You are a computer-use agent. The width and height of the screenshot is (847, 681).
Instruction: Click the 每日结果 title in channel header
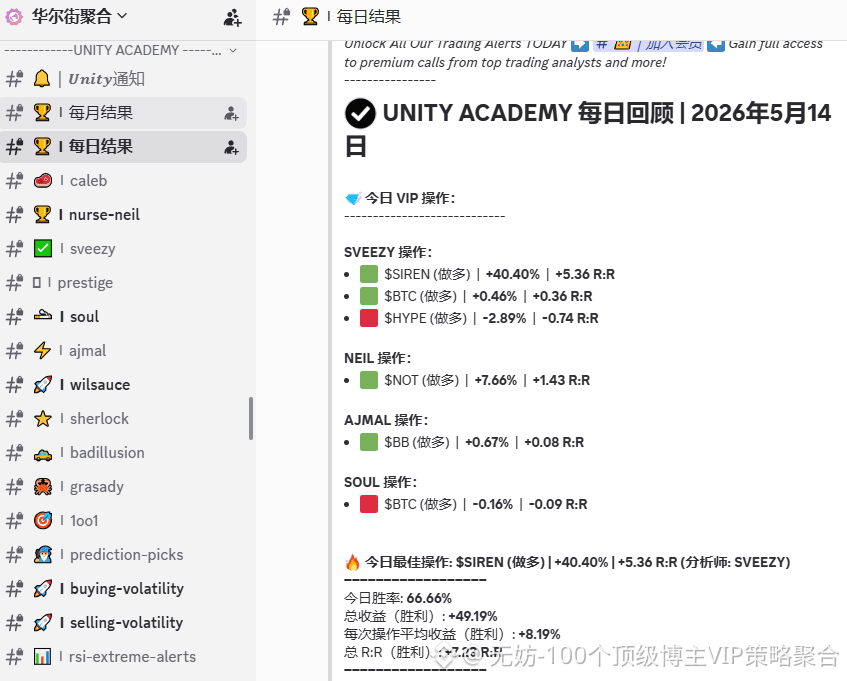pyautogui.click(x=368, y=17)
